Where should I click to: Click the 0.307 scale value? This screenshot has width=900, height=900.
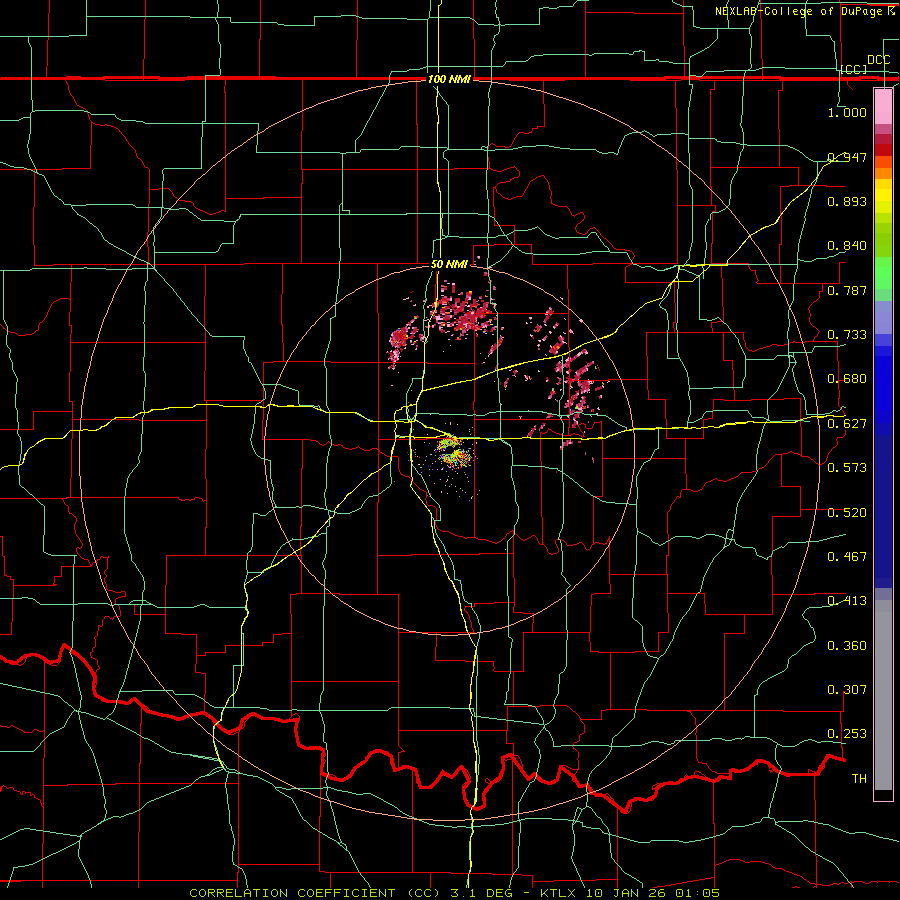pyautogui.click(x=847, y=689)
